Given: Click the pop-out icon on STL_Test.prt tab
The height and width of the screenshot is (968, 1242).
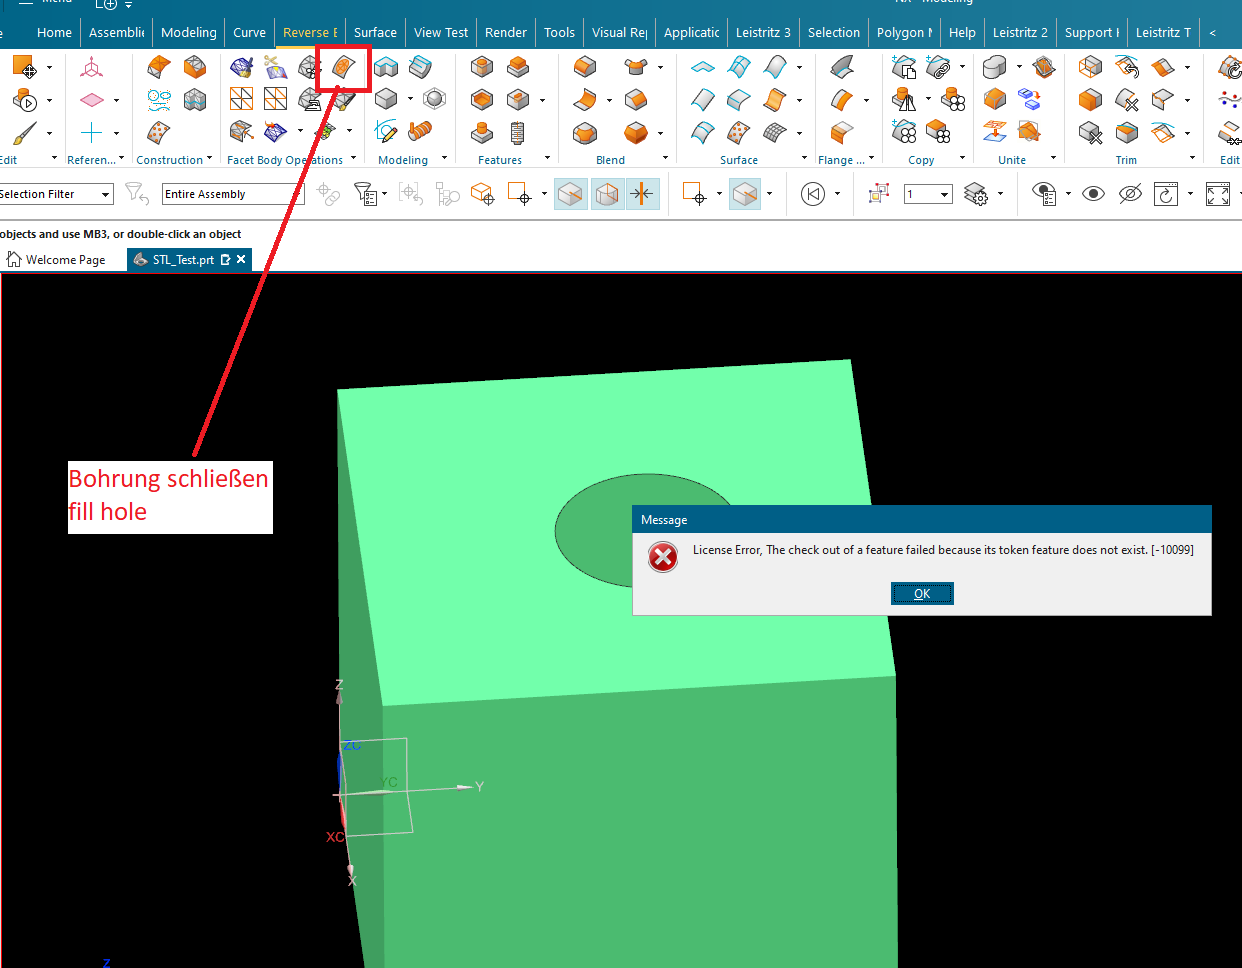Looking at the screenshot, I should click(226, 260).
